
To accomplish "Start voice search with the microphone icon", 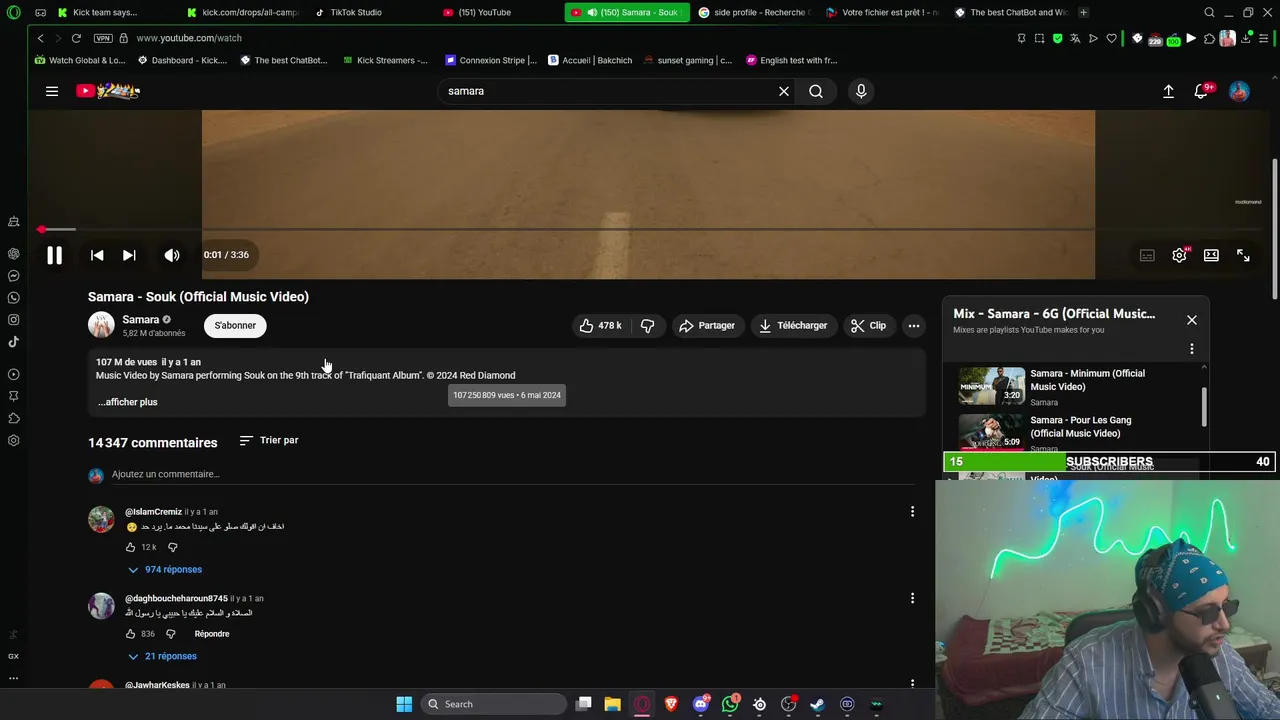I will (861, 91).
